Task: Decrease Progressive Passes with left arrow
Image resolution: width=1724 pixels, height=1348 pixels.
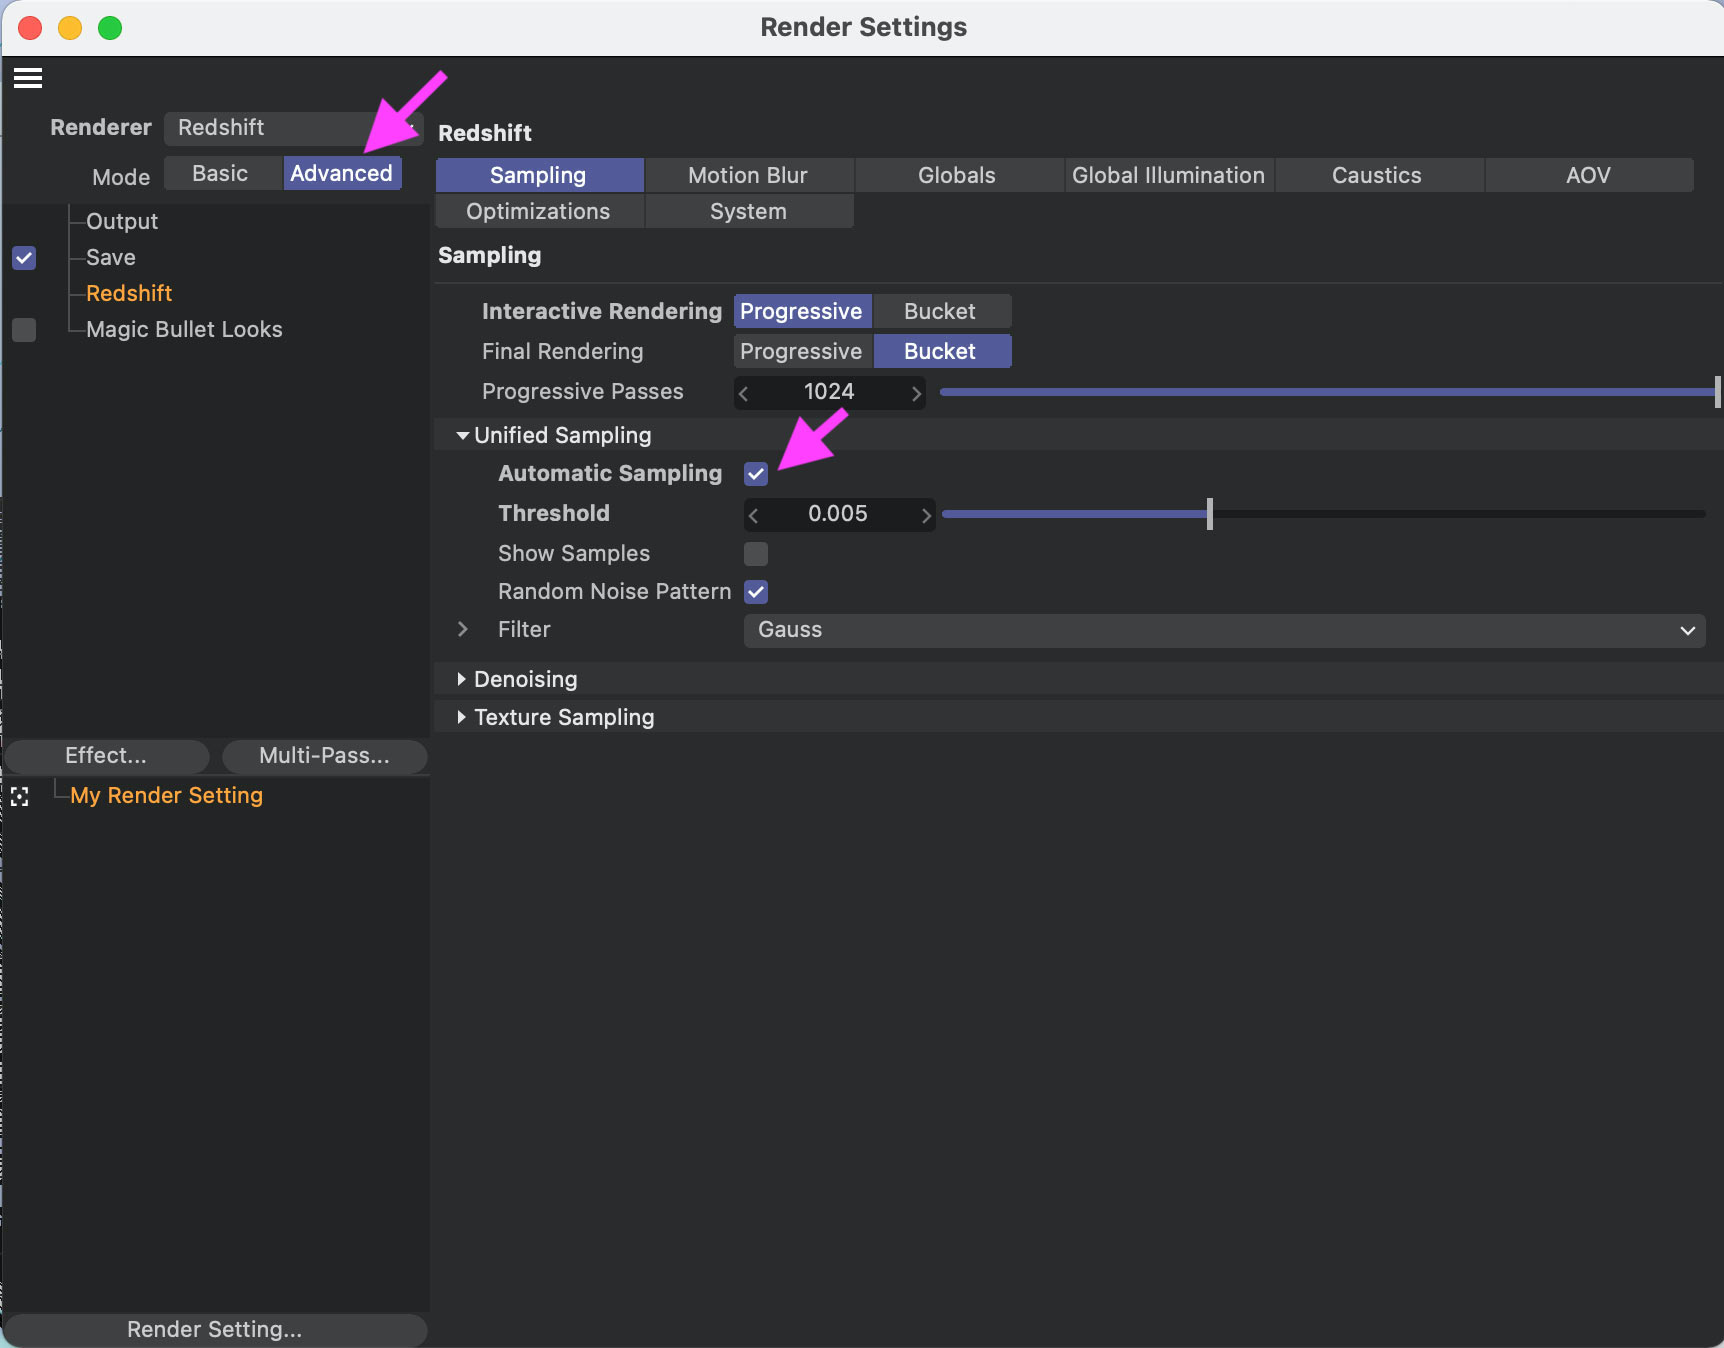Action: (743, 393)
